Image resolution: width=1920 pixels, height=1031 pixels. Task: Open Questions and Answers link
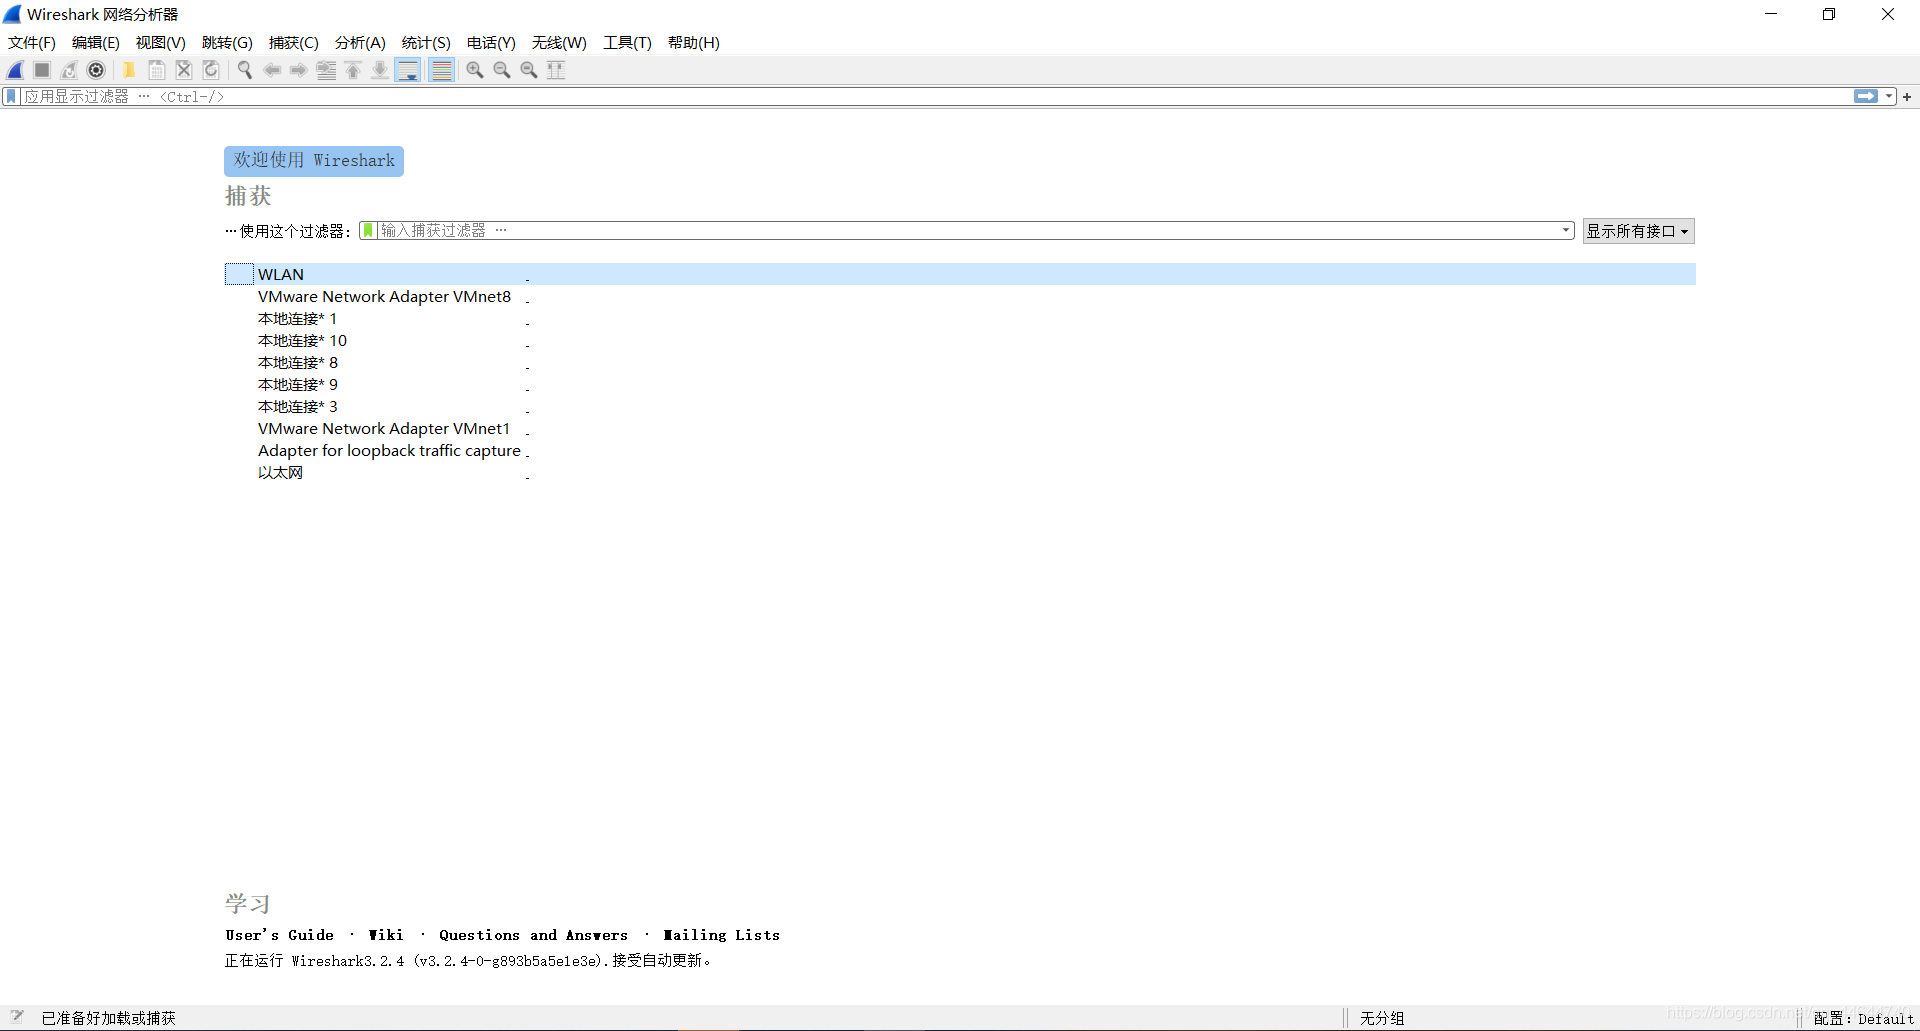click(534, 935)
